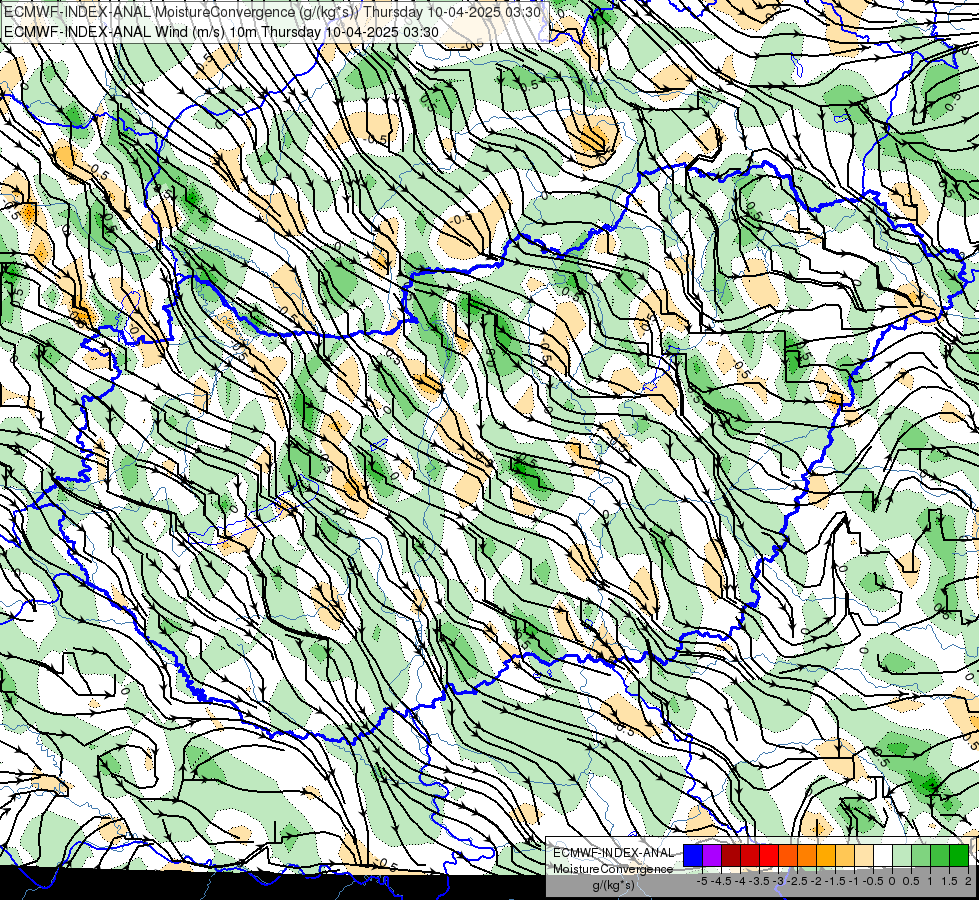Pick the bright red swatch between -3.5 and -3
979x900 pixels.
point(769,856)
